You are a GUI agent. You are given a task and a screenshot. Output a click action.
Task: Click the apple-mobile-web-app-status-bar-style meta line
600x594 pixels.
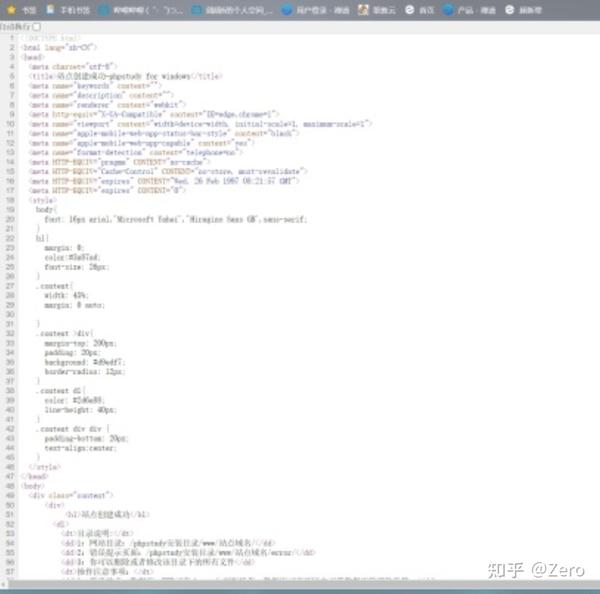point(164,133)
